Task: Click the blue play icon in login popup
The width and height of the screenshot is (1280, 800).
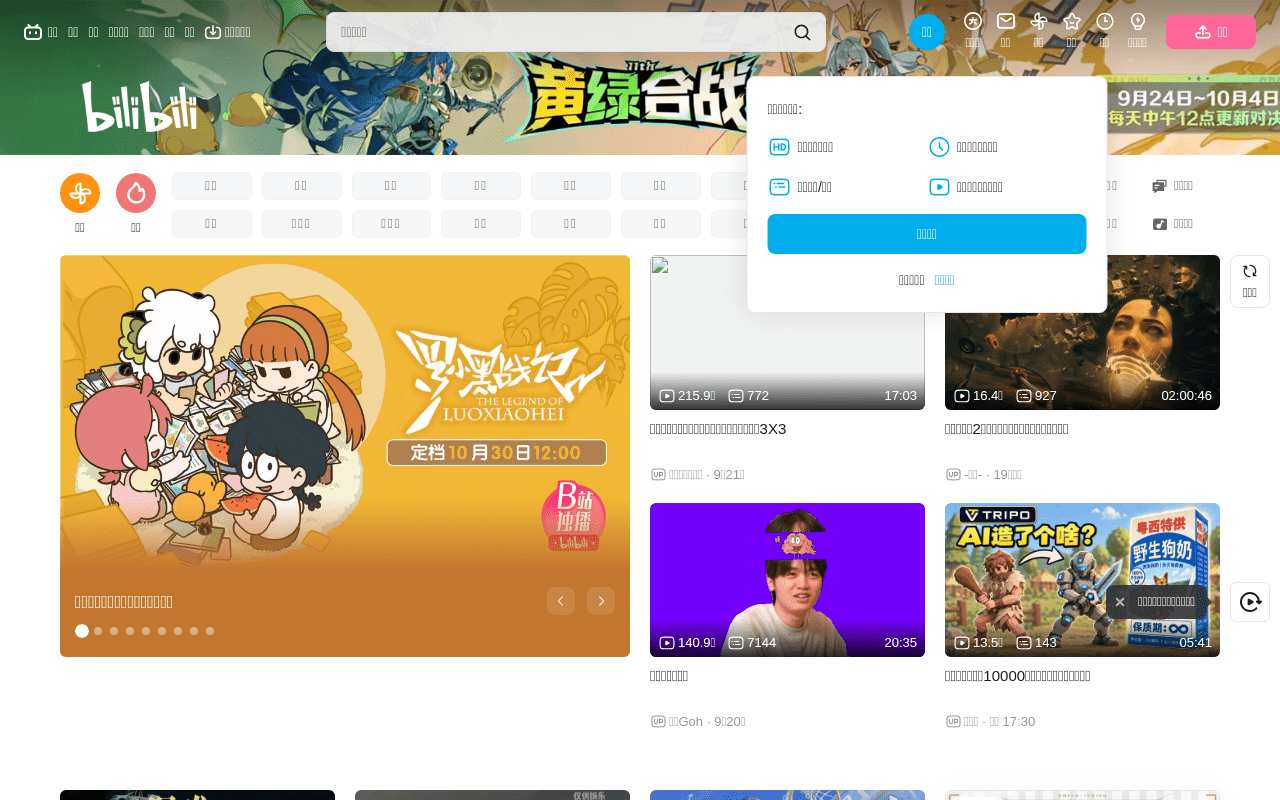Action: point(939,187)
